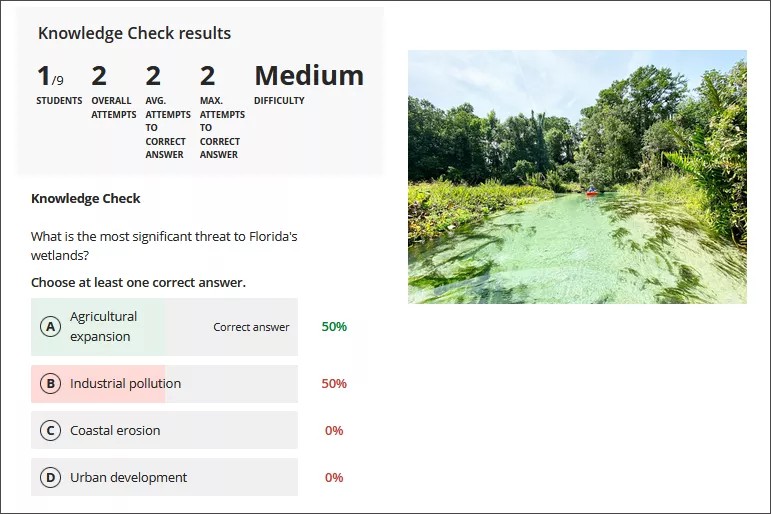Click the circled C answer icon
Screen dimensions: 771x514
[50, 431]
